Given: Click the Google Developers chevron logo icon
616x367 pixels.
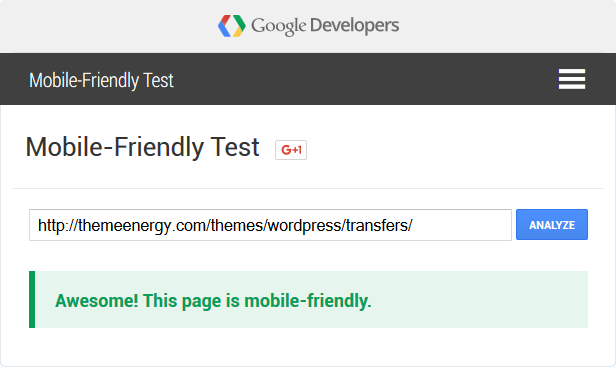Looking at the screenshot, I should [x=232, y=26].
